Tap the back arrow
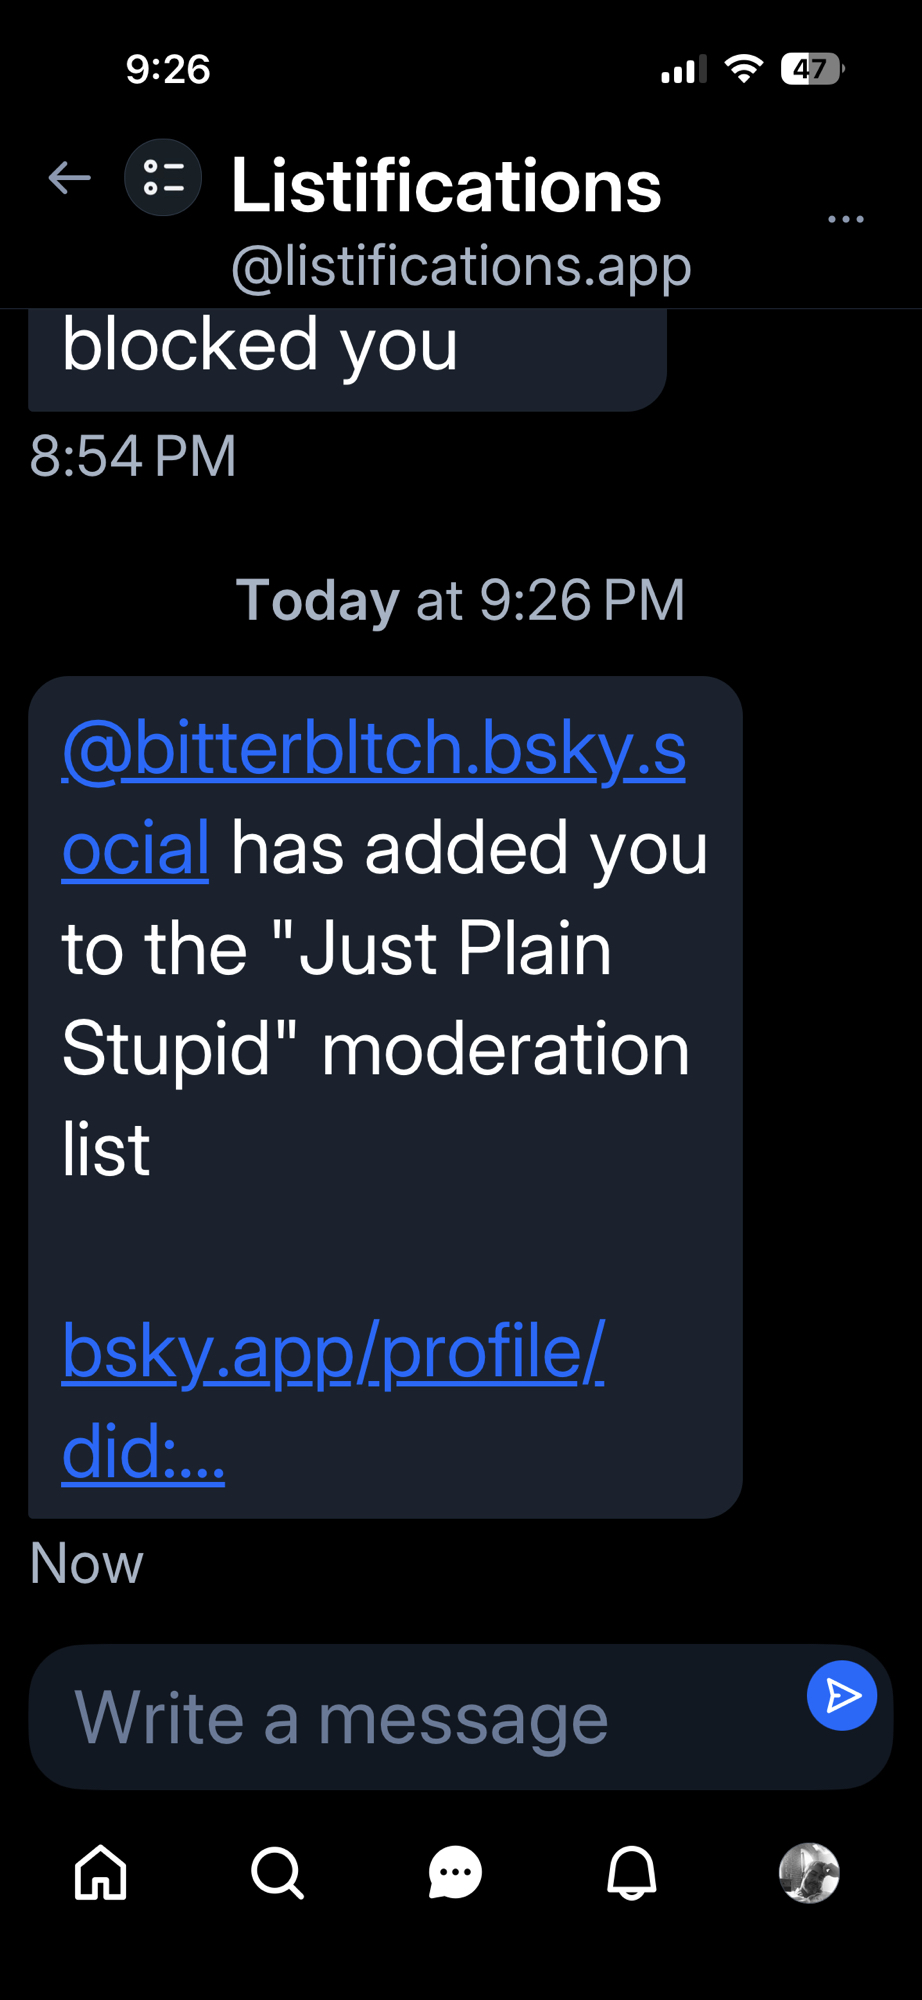 tap(69, 179)
